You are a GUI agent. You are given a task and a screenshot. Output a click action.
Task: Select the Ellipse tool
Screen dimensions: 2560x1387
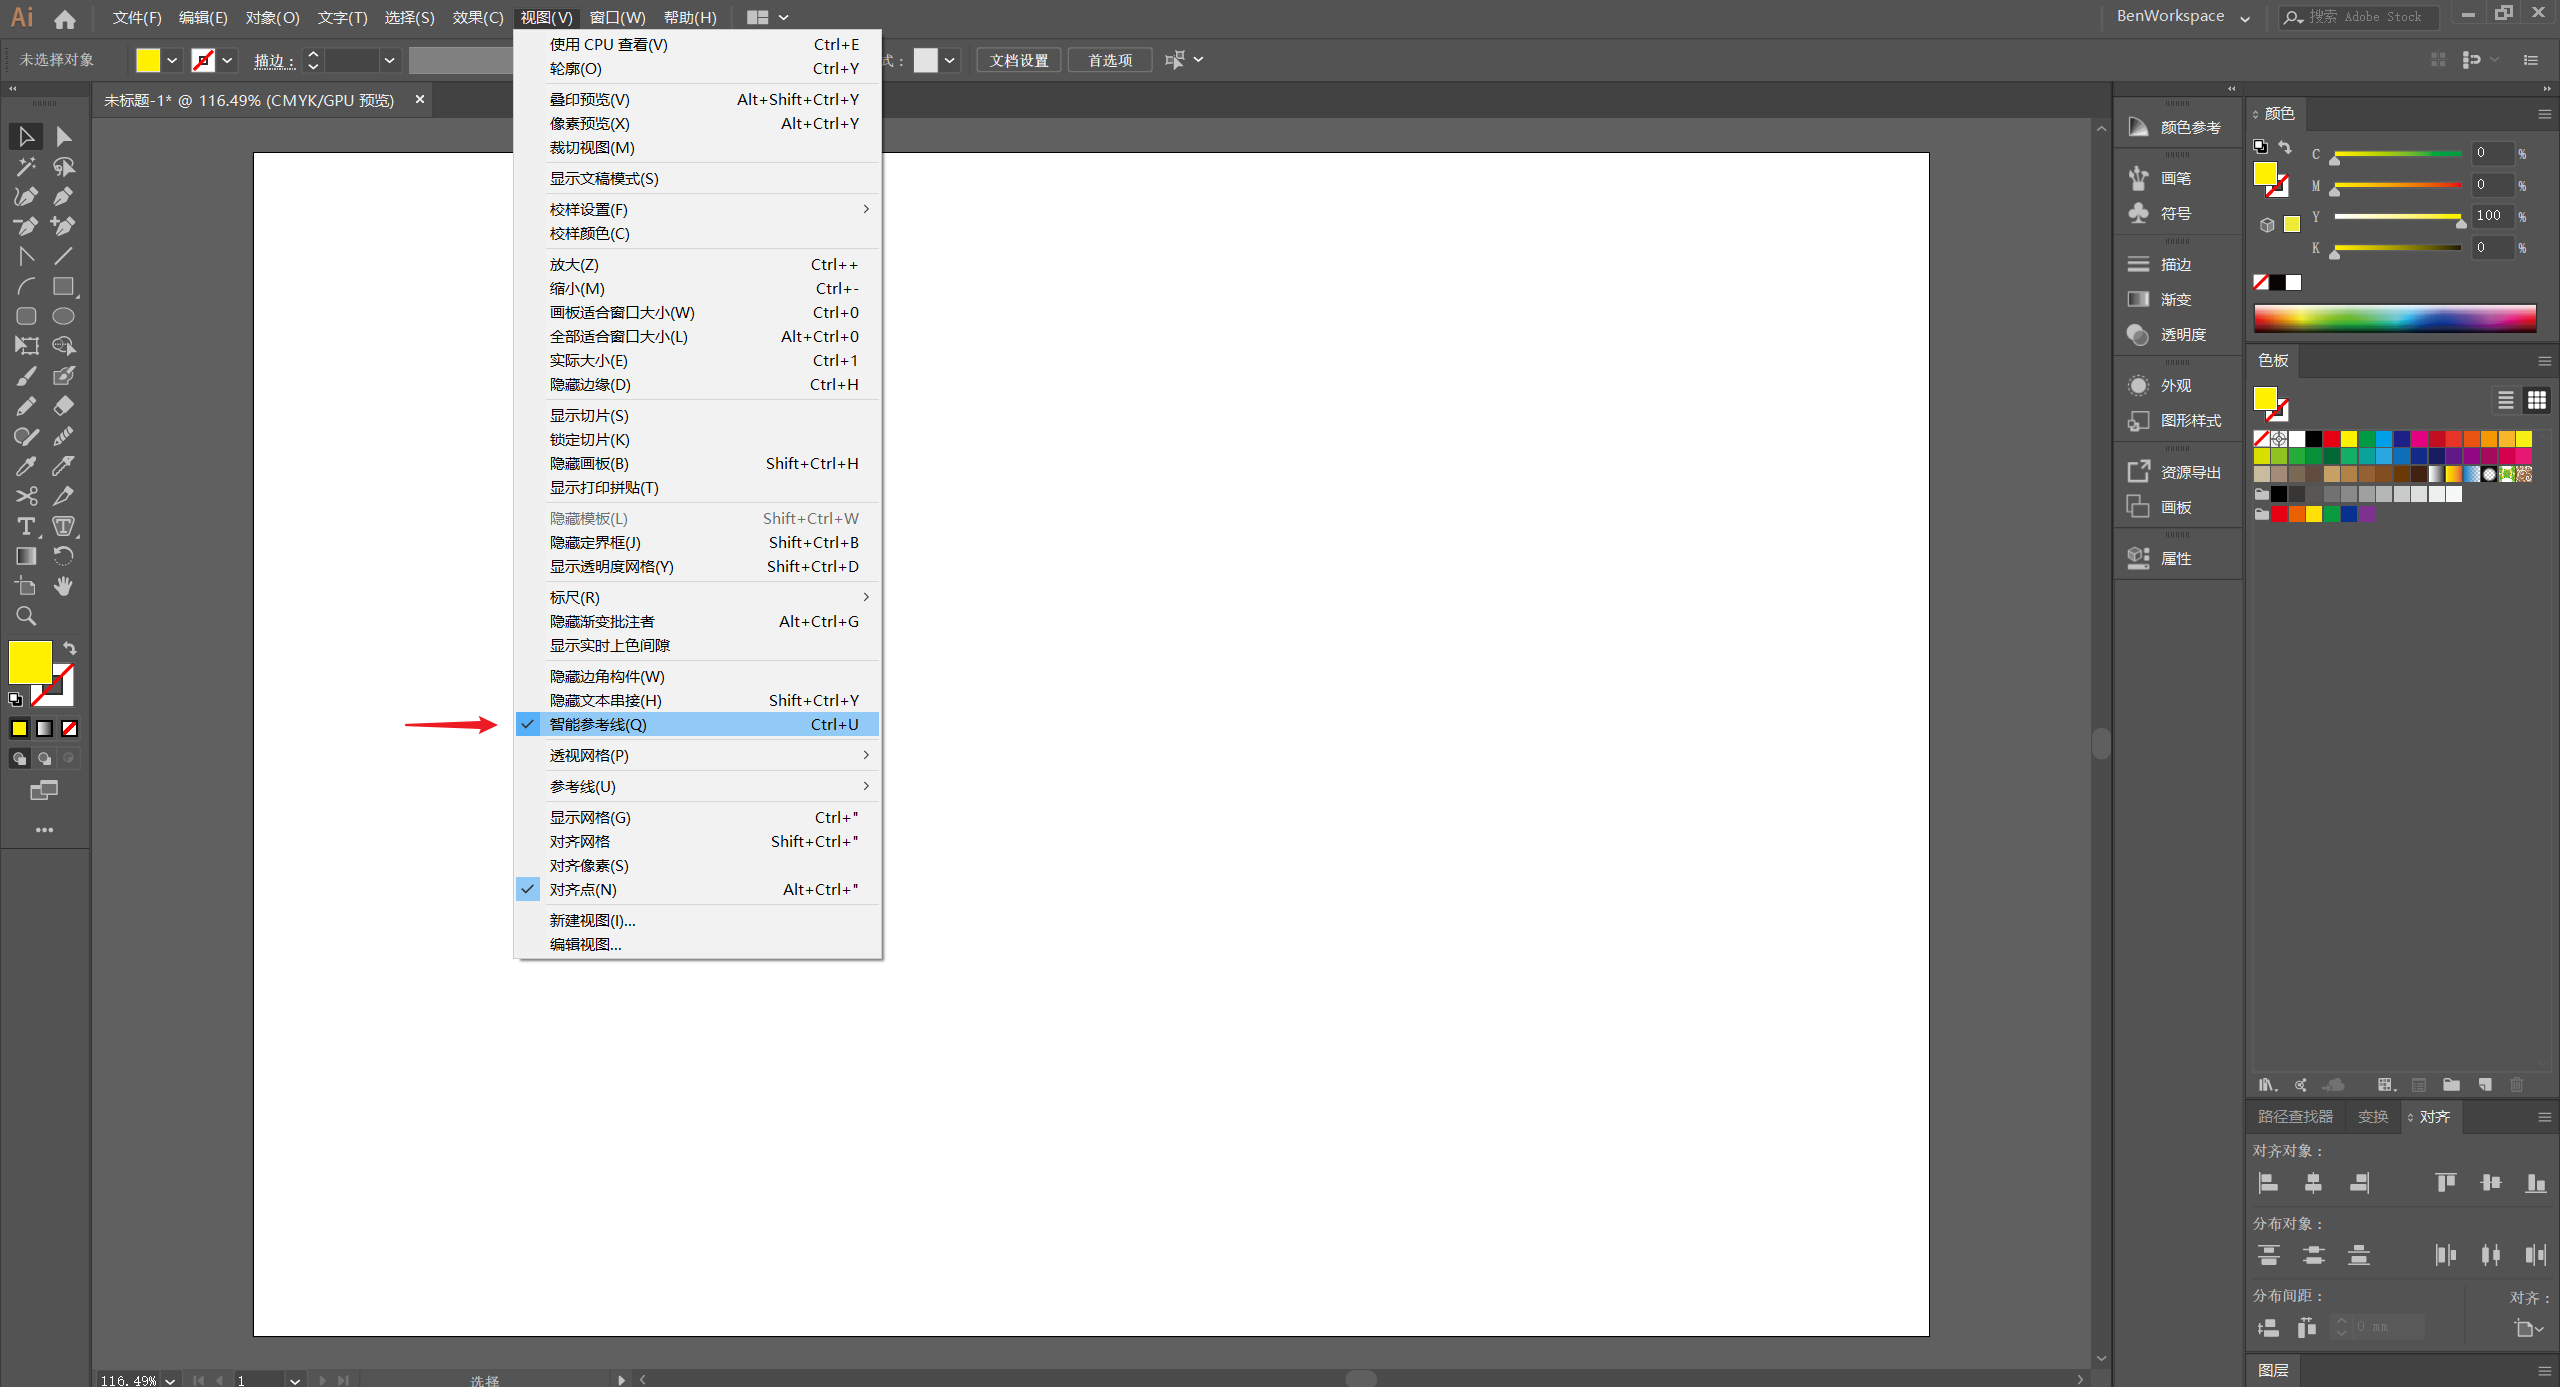(x=63, y=316)
